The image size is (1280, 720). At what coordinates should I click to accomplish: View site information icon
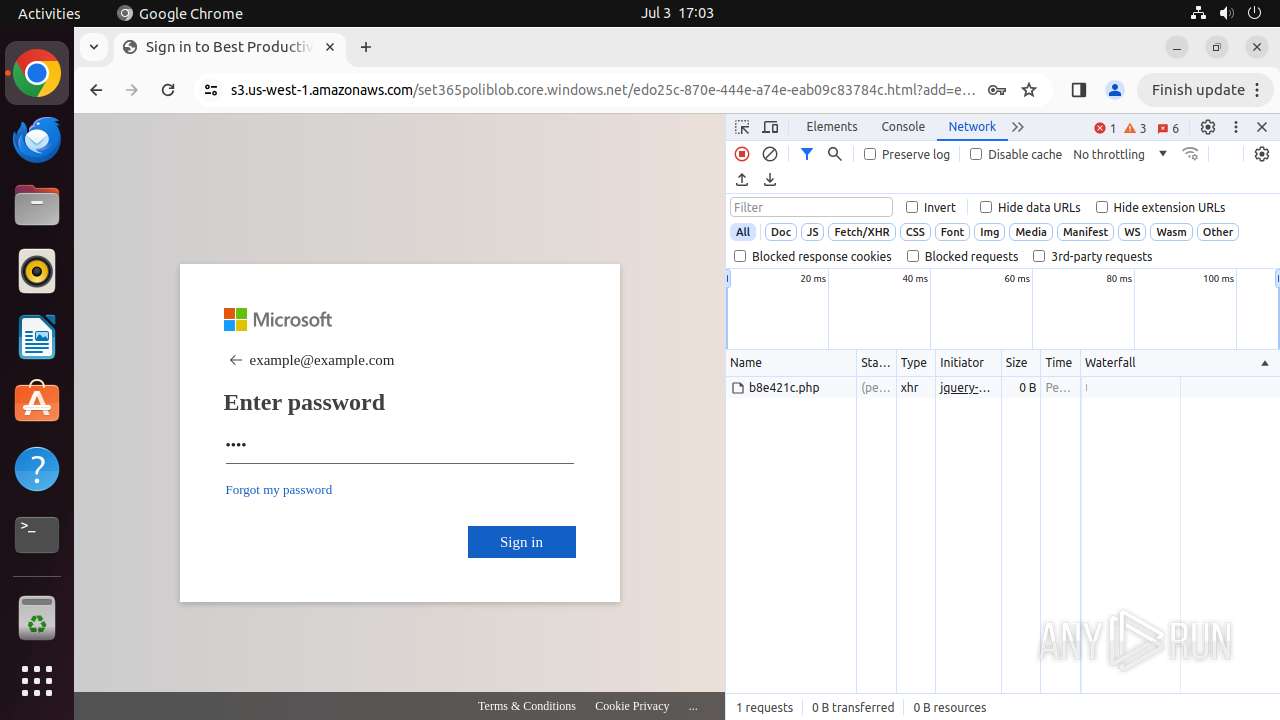pos(210,90)
